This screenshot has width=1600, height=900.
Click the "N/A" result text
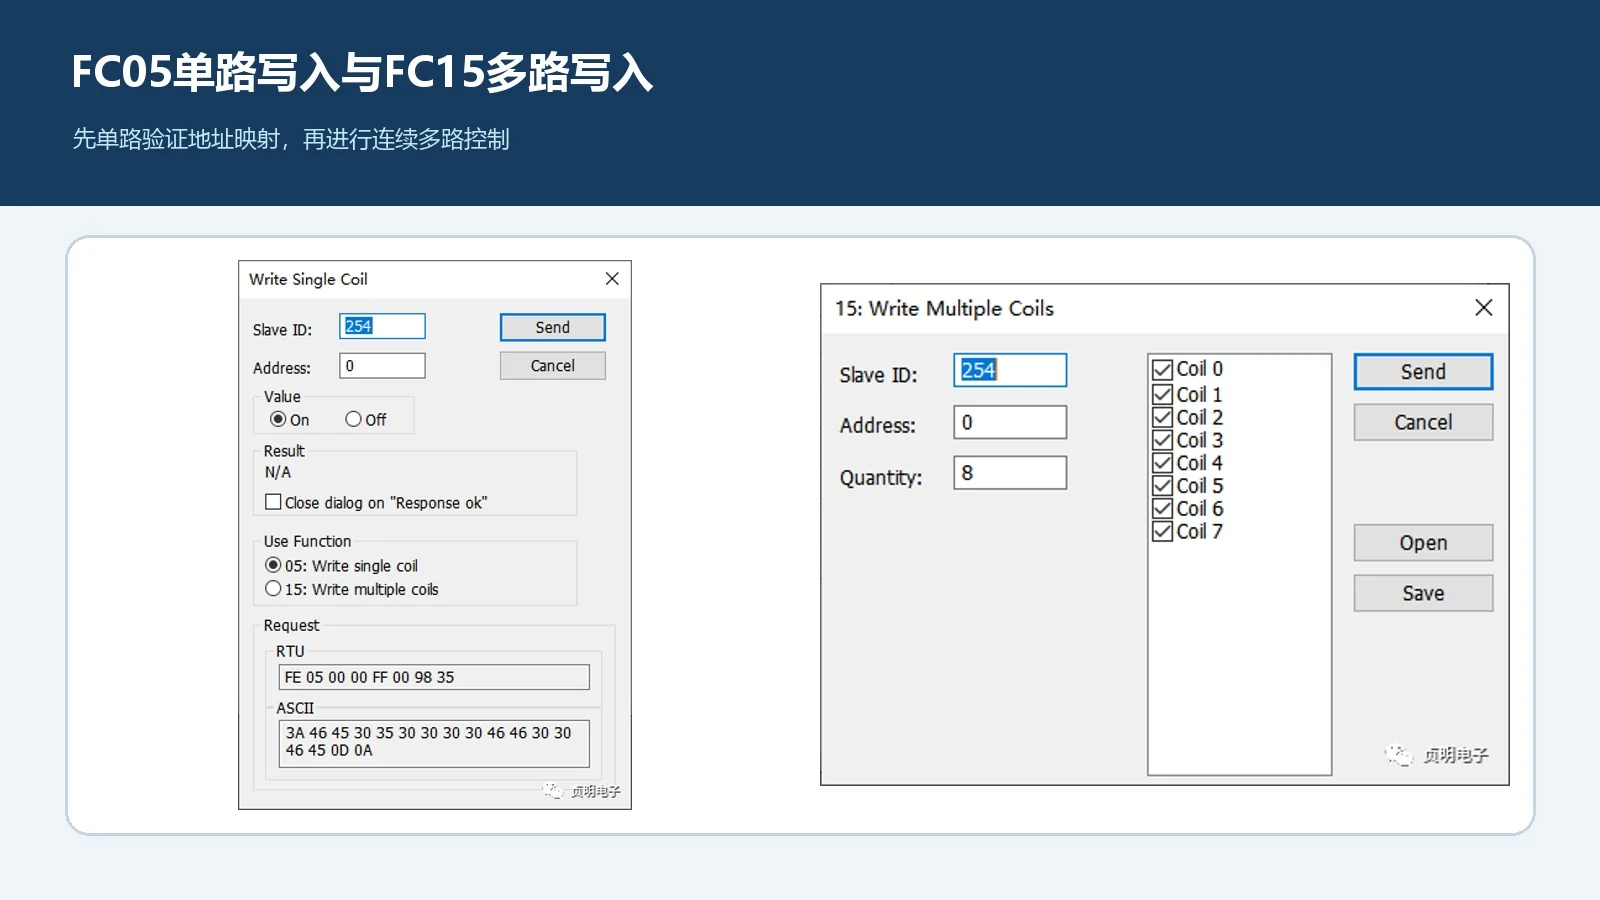(278, 472)
